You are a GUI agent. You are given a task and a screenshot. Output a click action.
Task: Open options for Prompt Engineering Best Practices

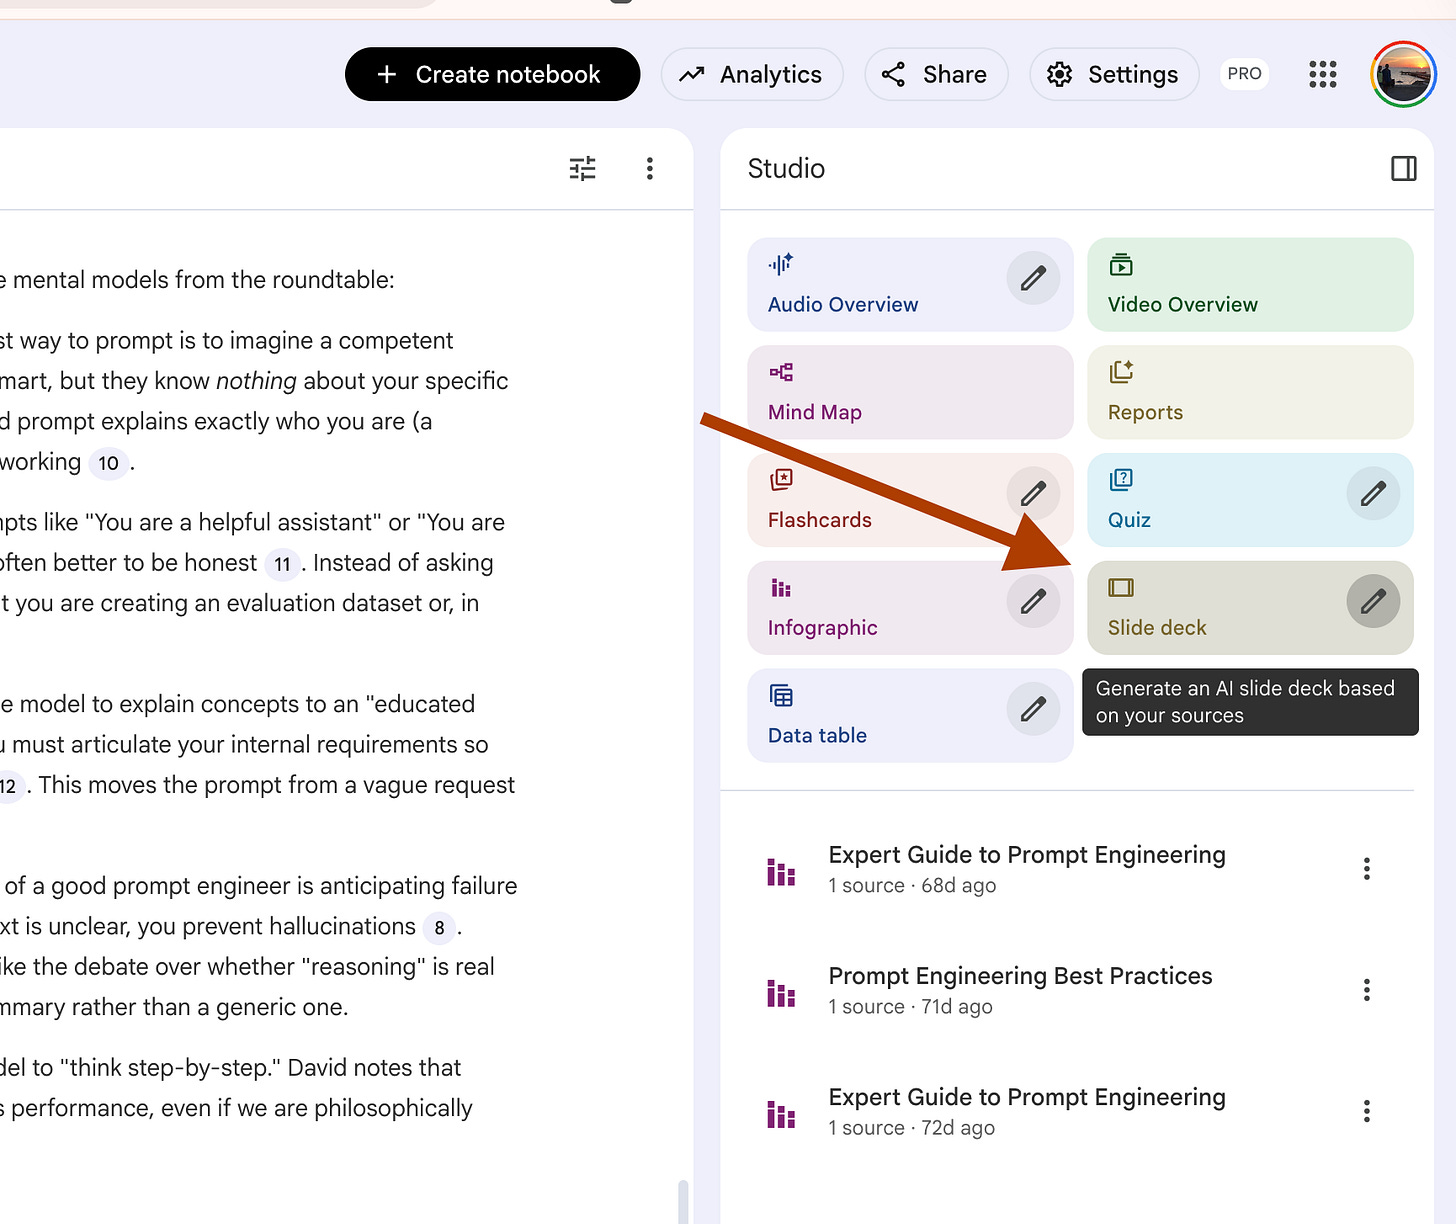[x=1366, y=990]
